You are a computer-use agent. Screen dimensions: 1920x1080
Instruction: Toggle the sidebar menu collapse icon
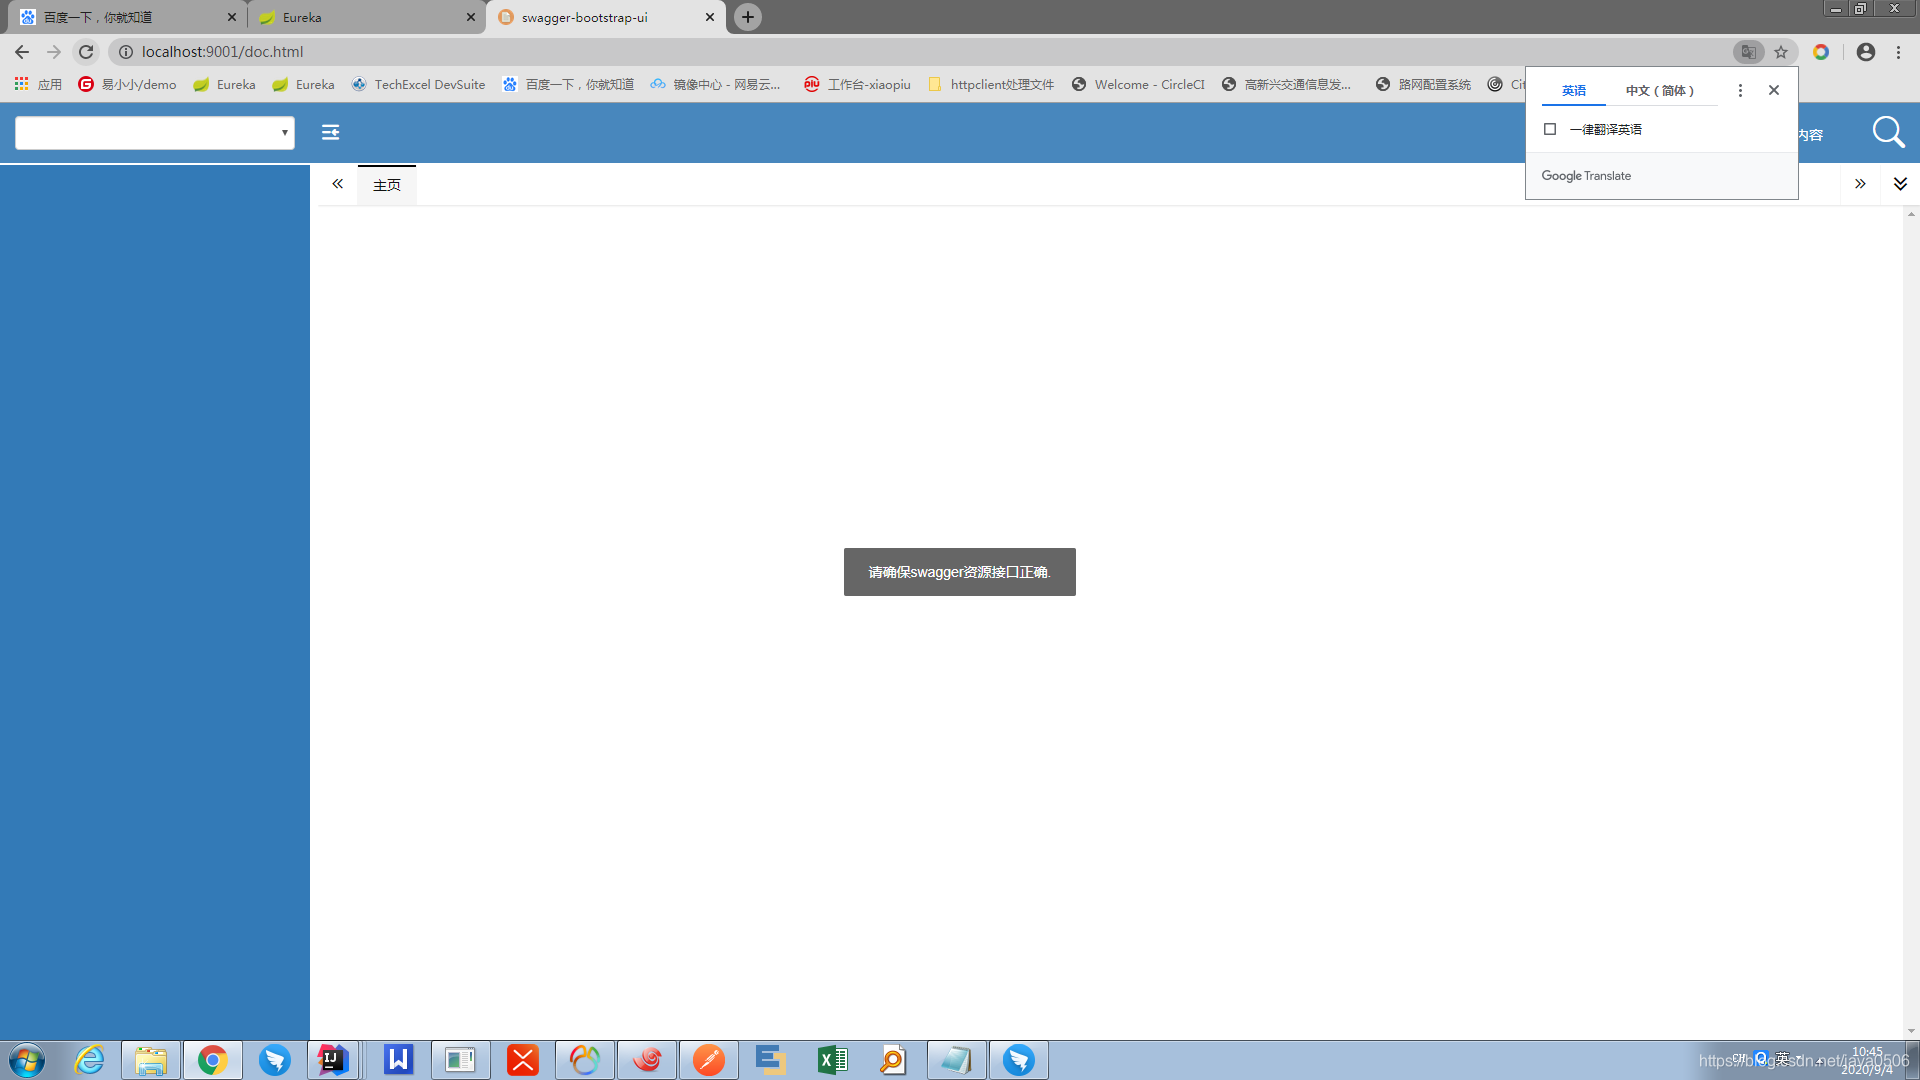click(x=330, y=132)
